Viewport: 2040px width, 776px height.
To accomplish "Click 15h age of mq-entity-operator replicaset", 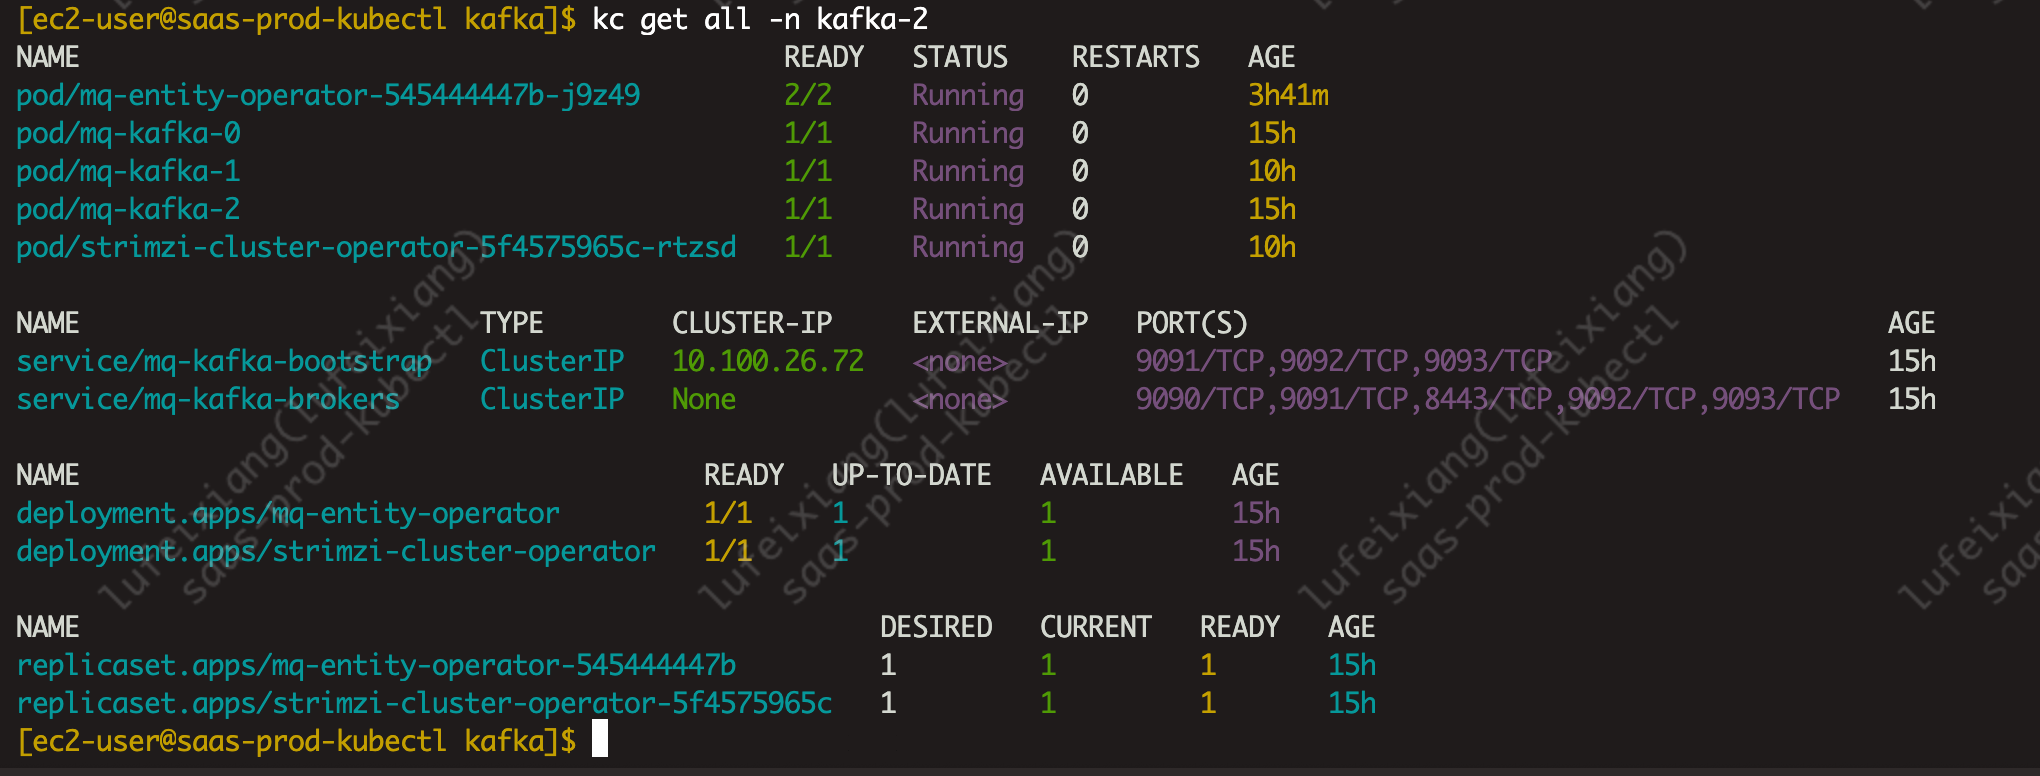I will click(1352, 665).
